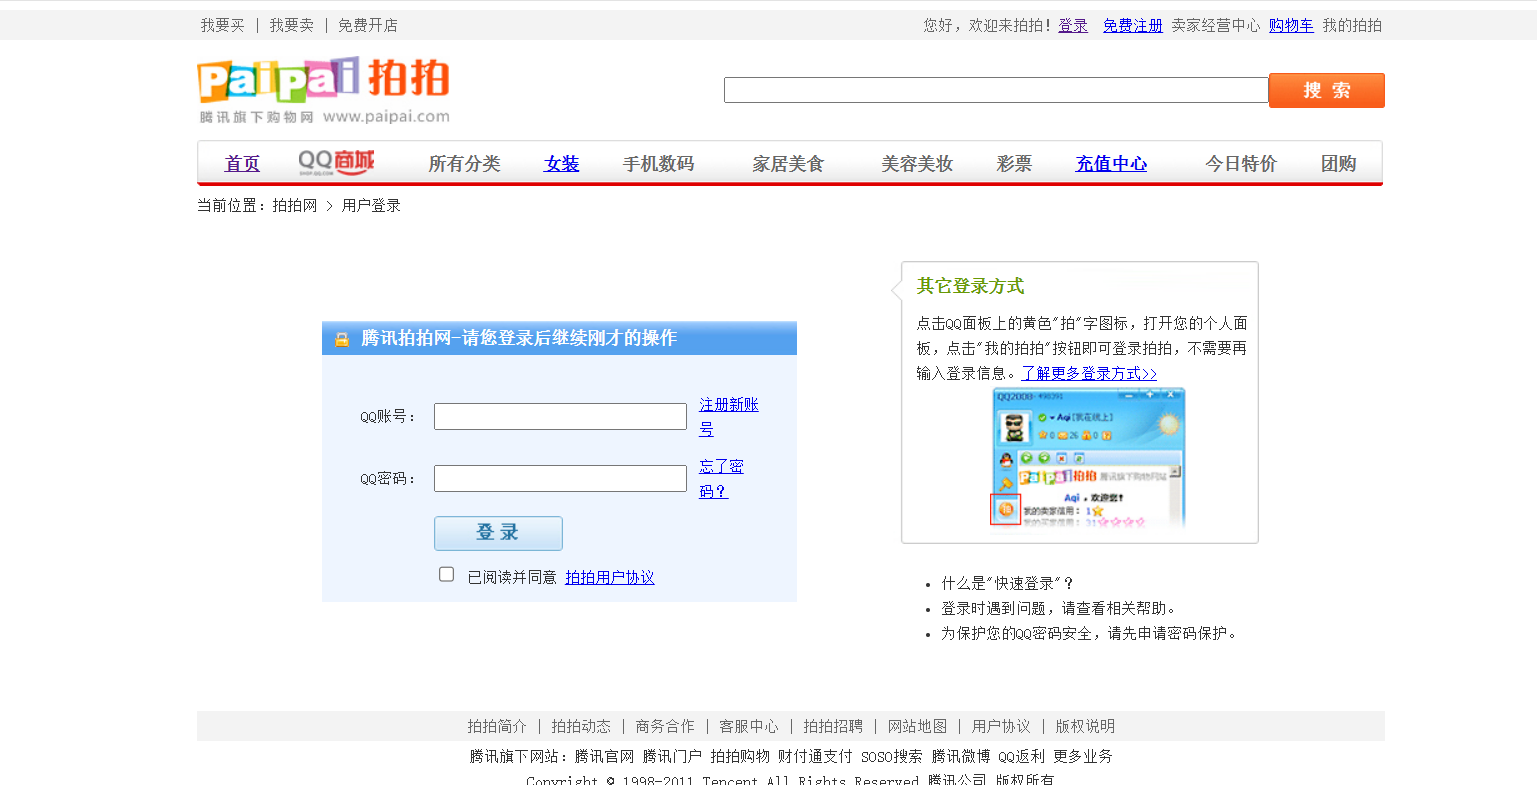Go to 充值中心
The width and height of the screenshot is (1537, 785).
click(1111, 163)
